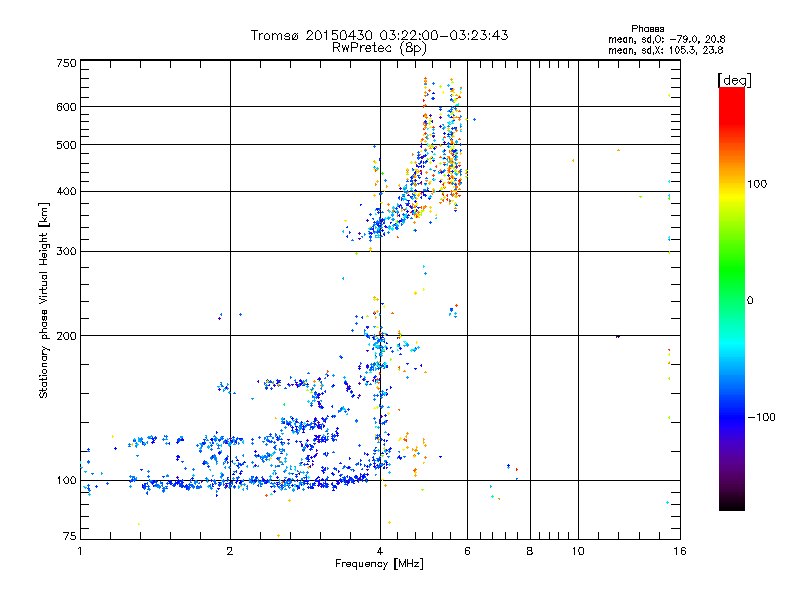Screen dimensions: 800x600
Task: Click the y-axis '400' tick label
Action: click(67, 191)
